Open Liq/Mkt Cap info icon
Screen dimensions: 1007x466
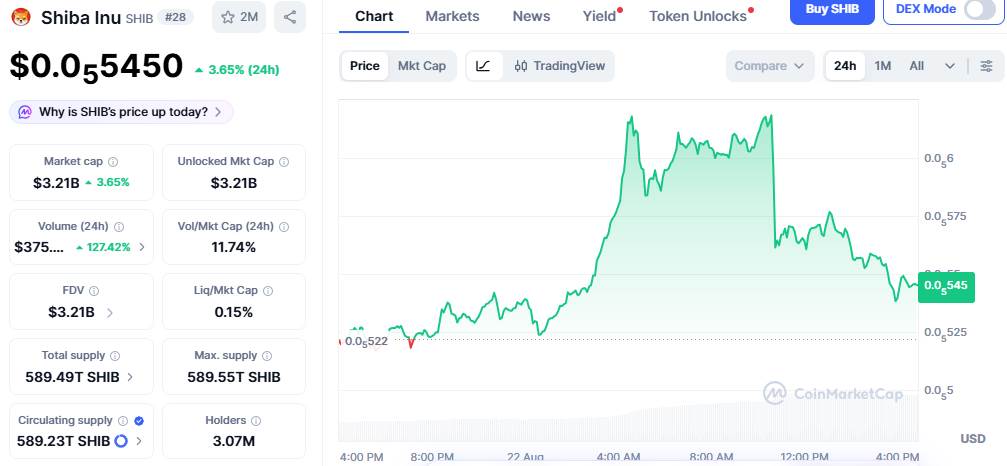(268, 291)
